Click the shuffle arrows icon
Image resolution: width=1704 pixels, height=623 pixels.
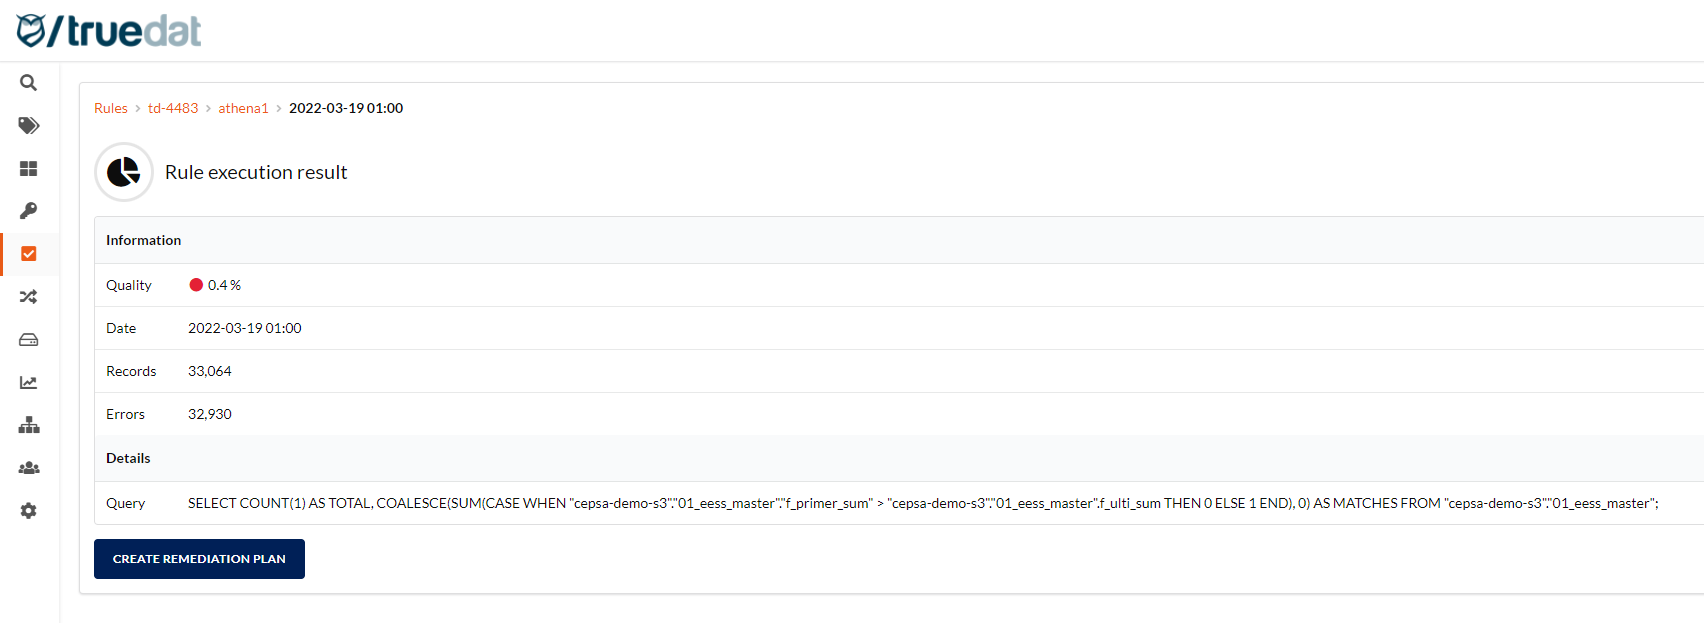pyautogui.click(x=29, y=297)
